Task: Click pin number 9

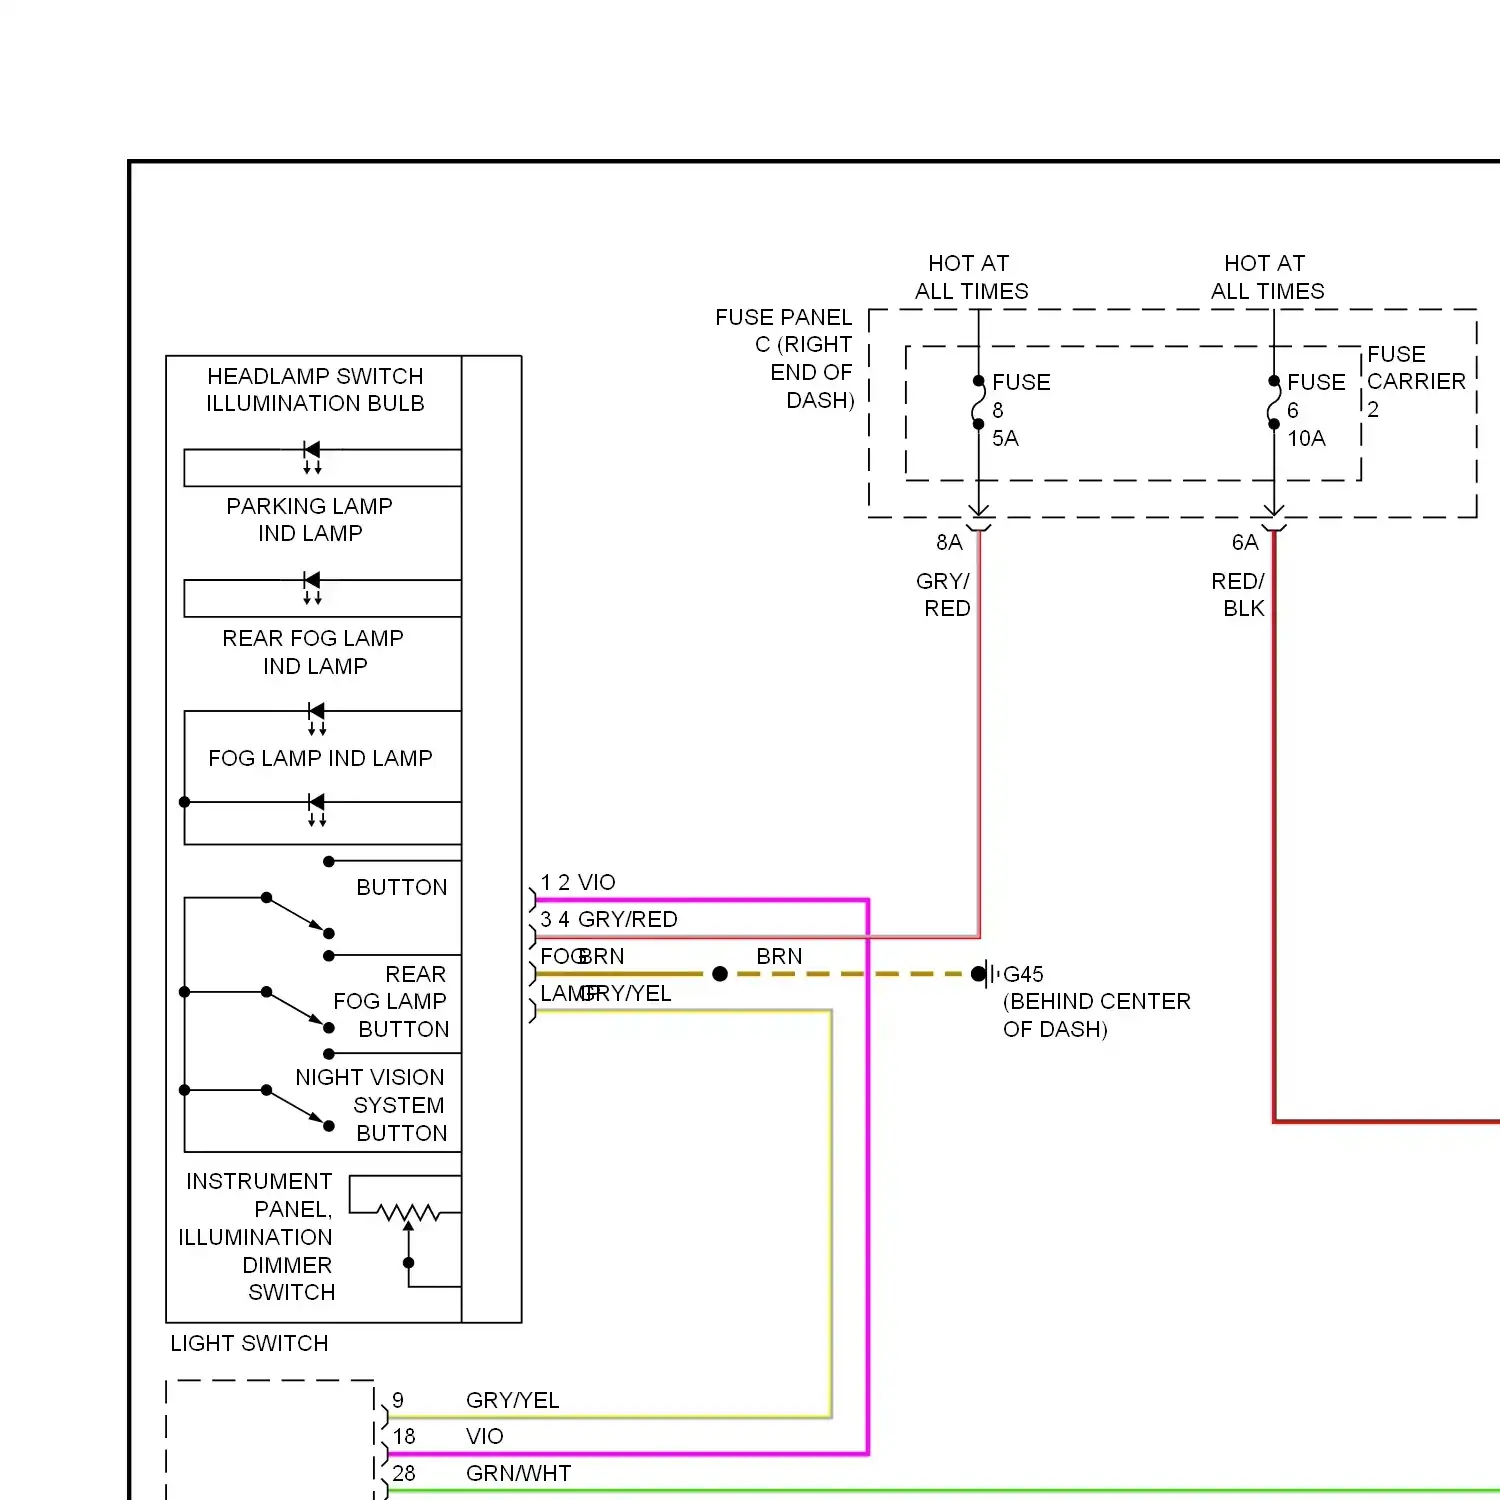Action: (398, 1400)
